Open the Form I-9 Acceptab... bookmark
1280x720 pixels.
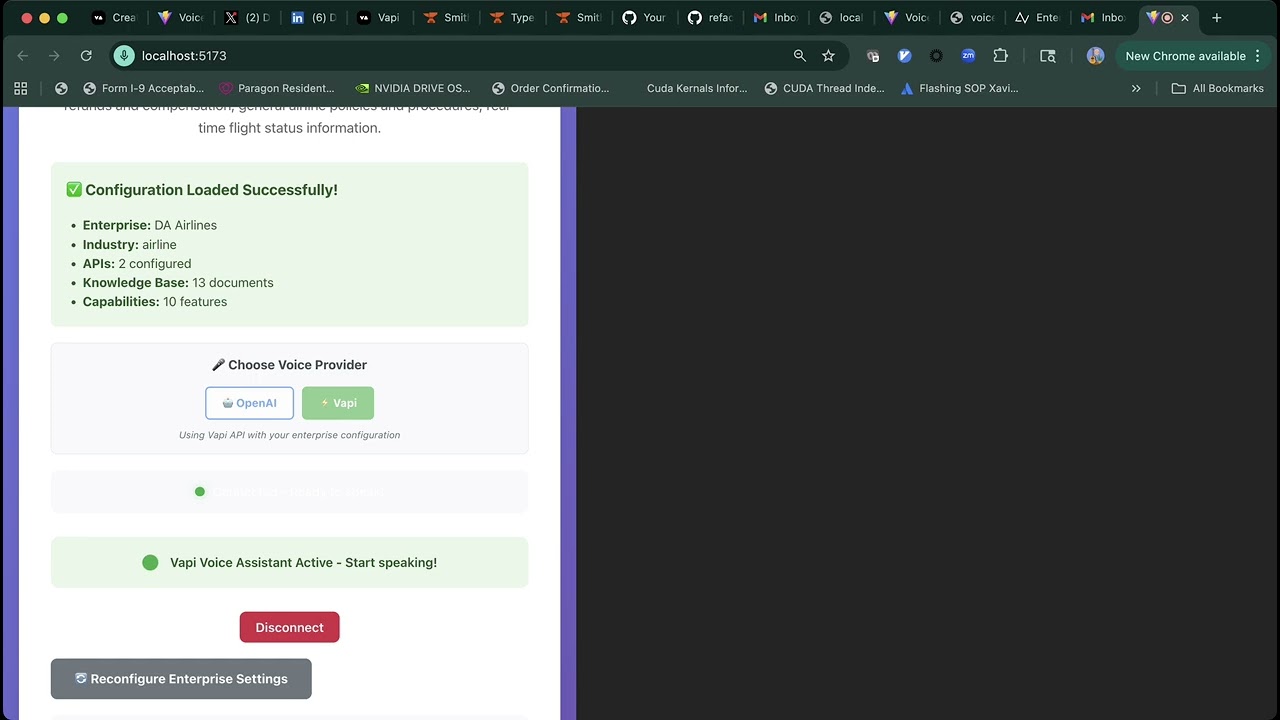[144, 88]
